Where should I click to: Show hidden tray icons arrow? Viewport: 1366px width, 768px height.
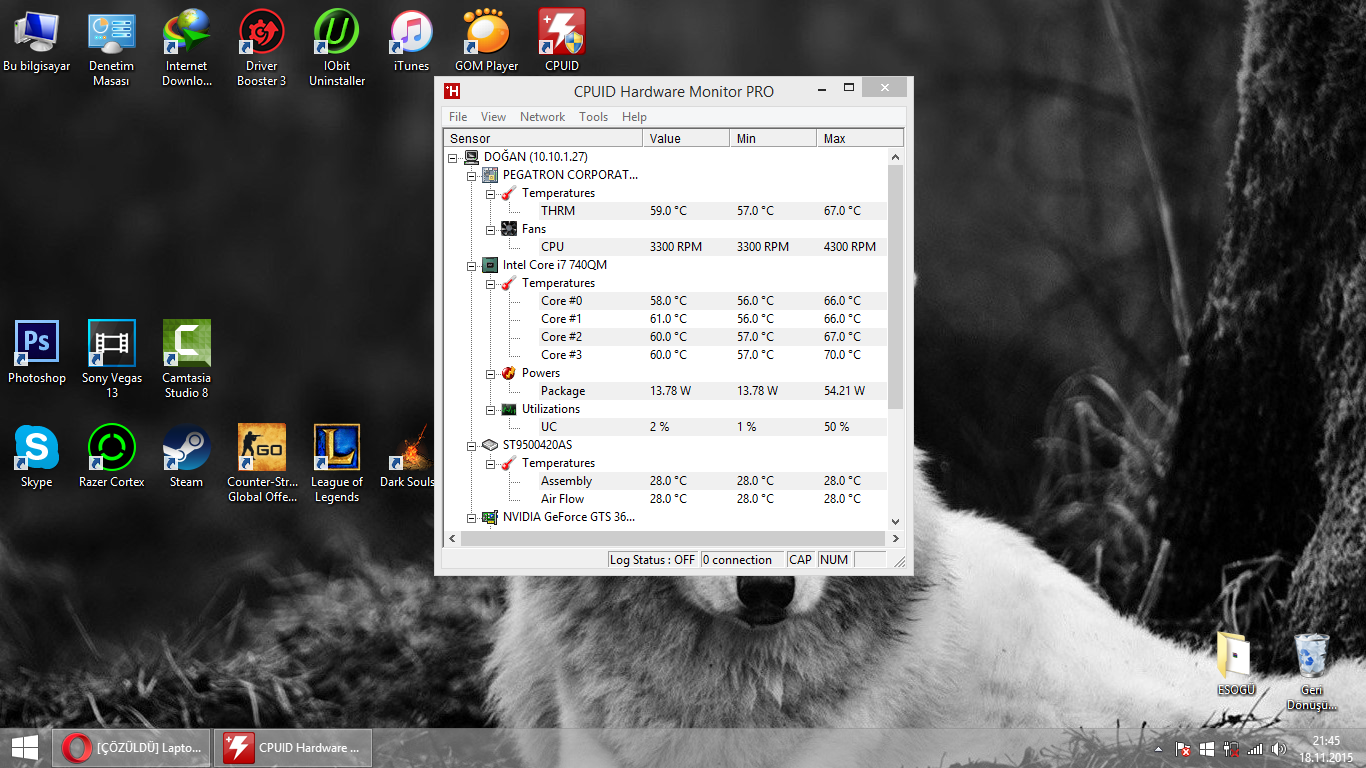pyautogui.click(x=1159, y=748)
